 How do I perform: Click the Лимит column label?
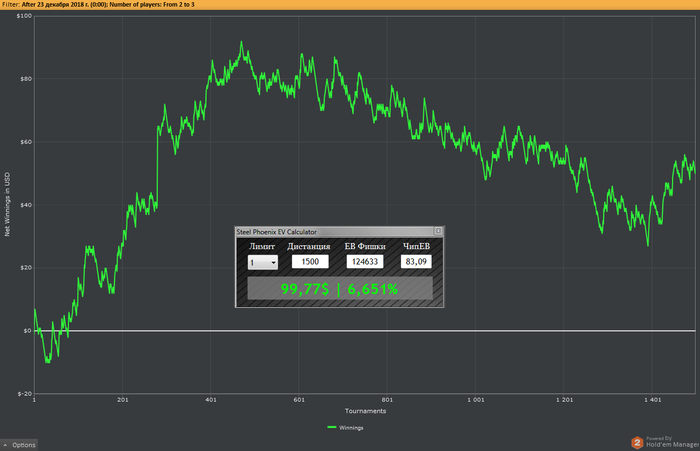(262, 246)
